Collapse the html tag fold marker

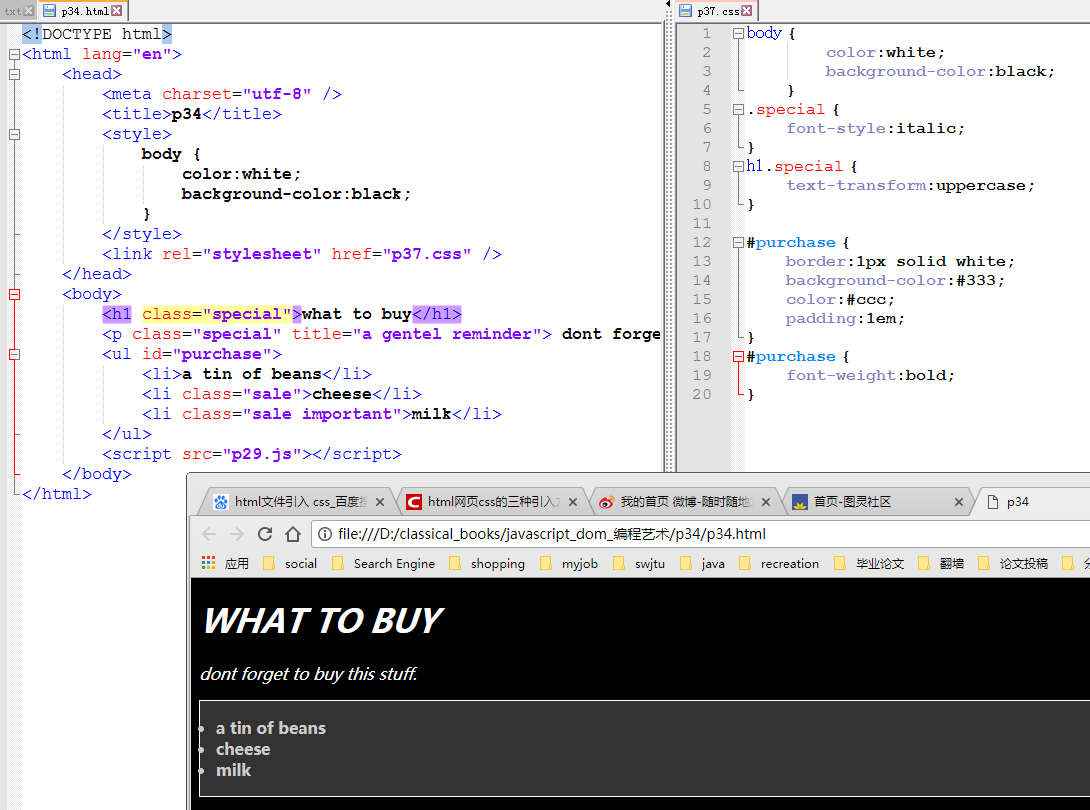click(x=14, y=54)
